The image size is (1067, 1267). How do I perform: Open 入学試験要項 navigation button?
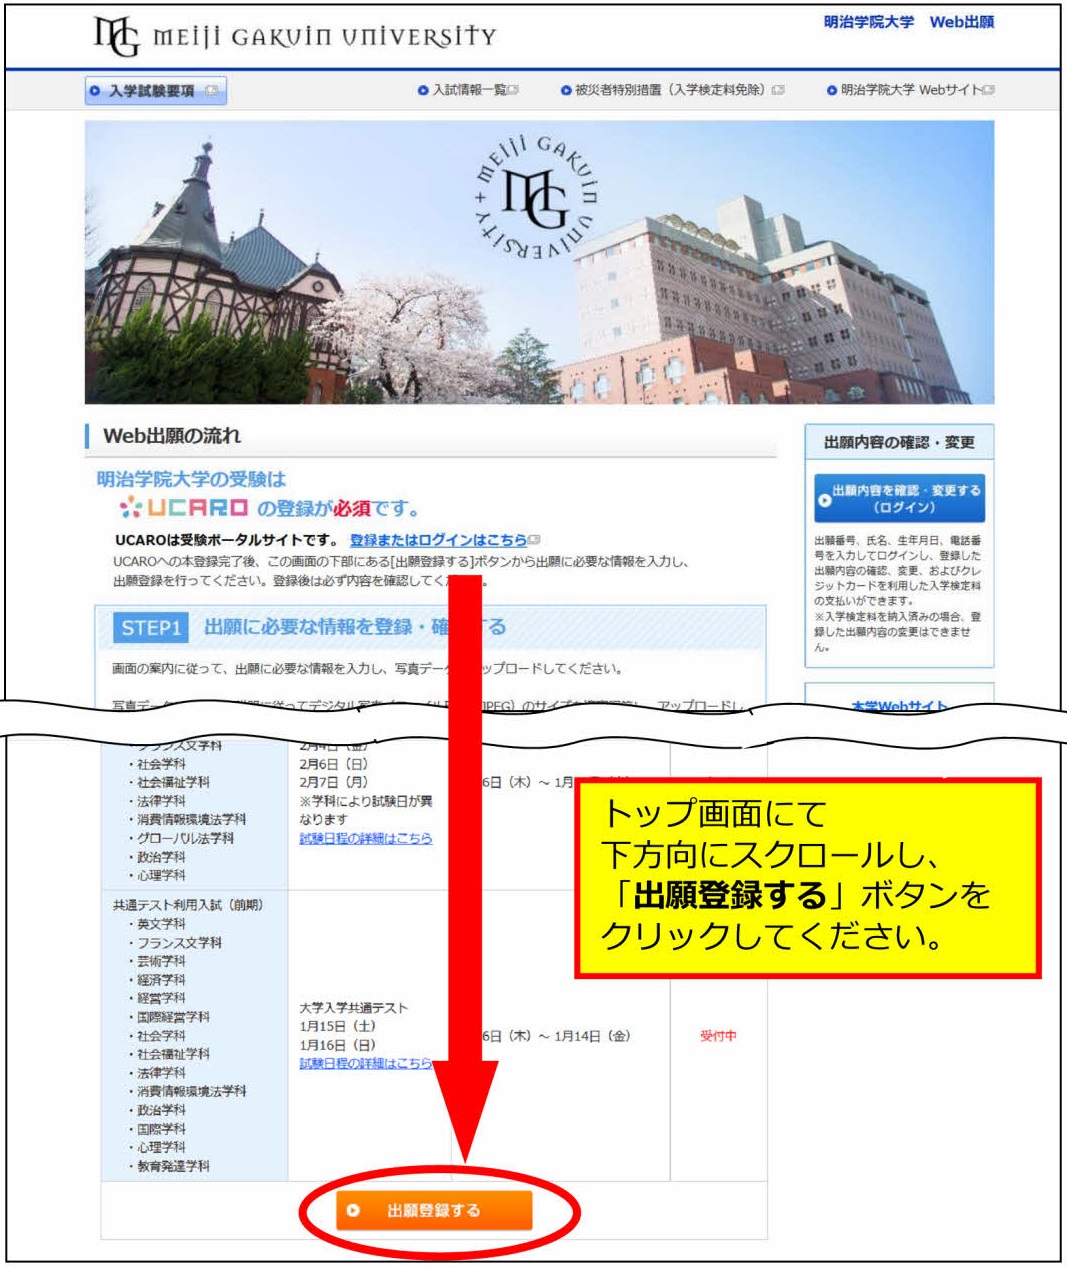tap(156, 91)
